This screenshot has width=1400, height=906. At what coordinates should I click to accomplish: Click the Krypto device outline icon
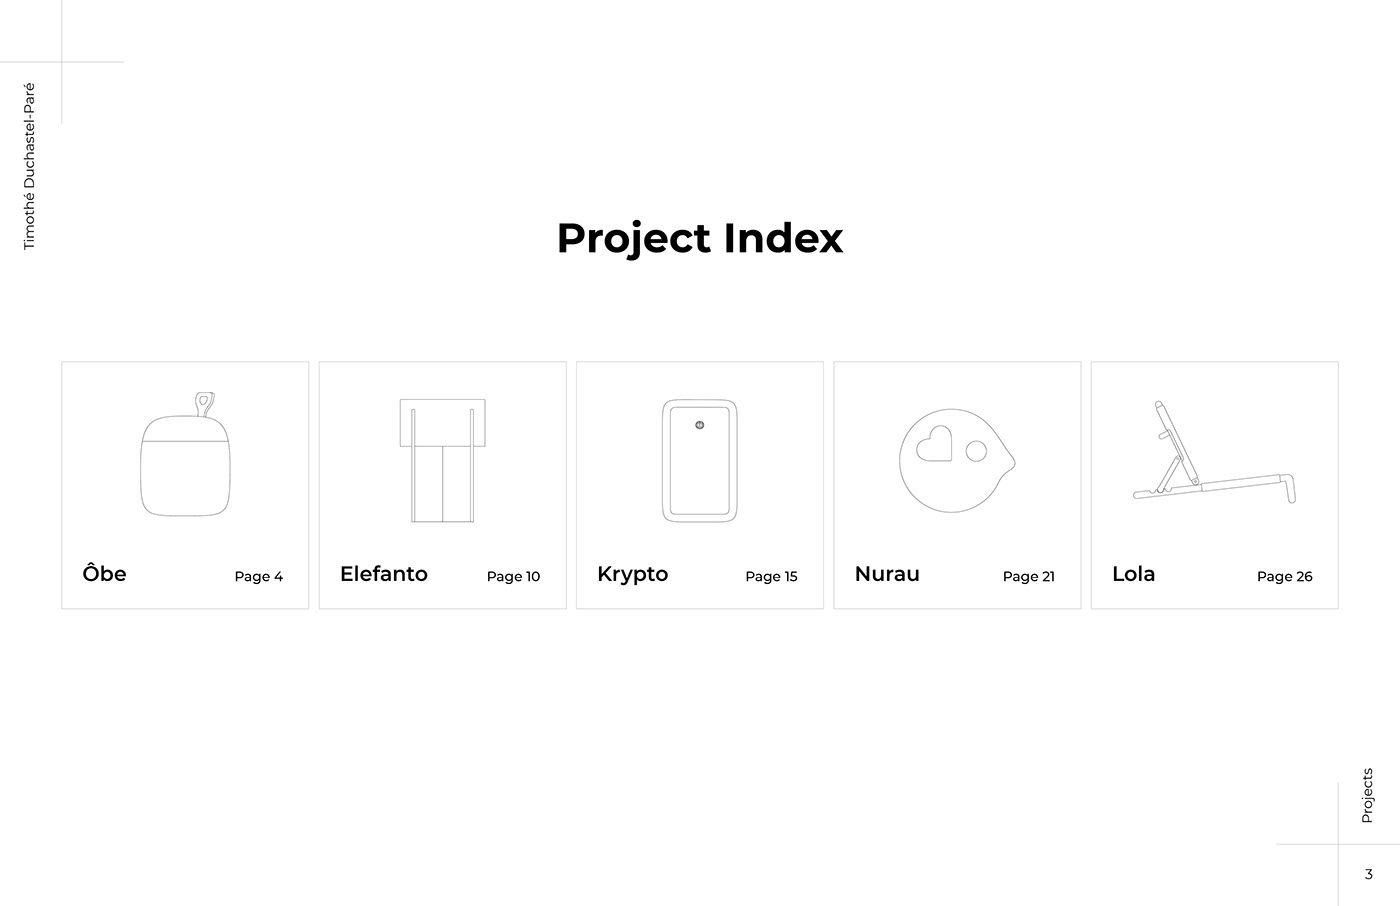tap(700, 460)
